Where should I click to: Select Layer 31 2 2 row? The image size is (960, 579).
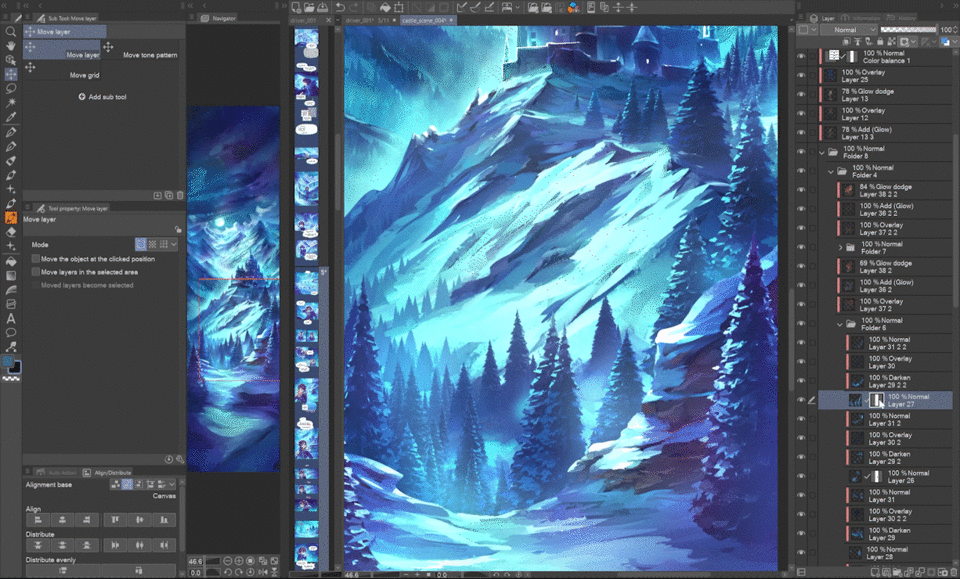pyautogui.click(x=899, y=343)
